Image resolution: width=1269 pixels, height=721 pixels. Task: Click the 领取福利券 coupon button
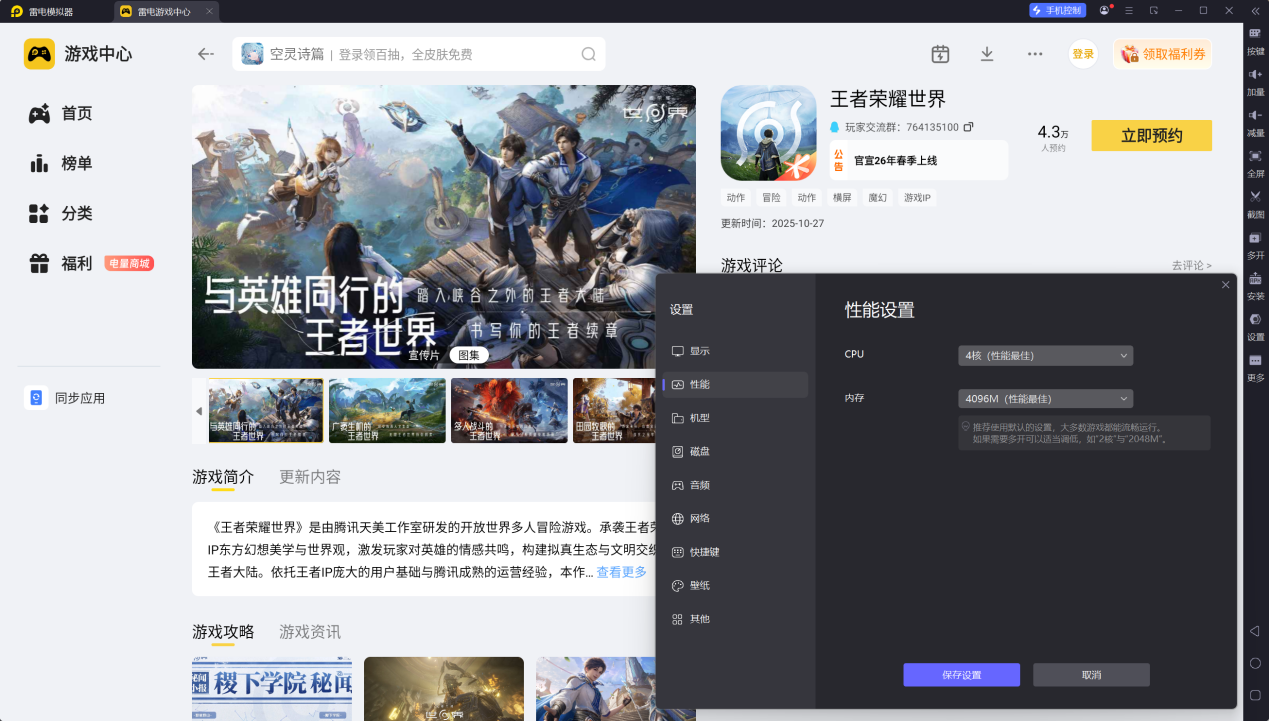click(1162, 54)
